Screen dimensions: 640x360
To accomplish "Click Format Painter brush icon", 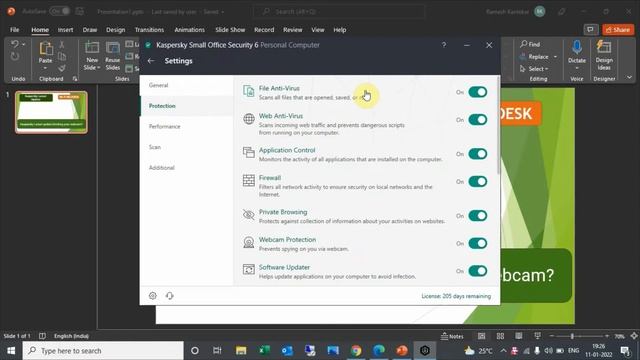I will tap(62, 68).
